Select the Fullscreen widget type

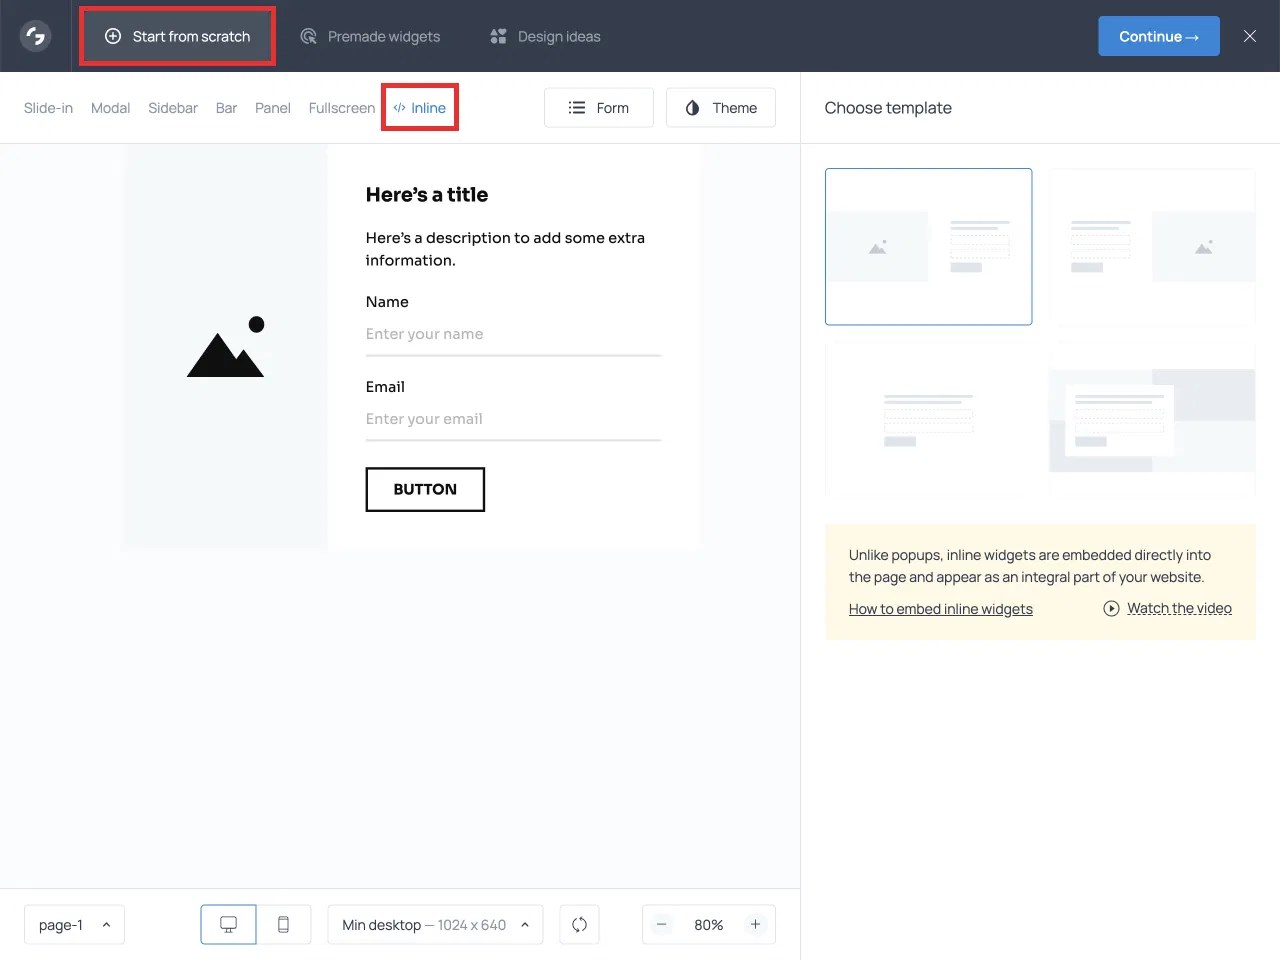point(341,107)
